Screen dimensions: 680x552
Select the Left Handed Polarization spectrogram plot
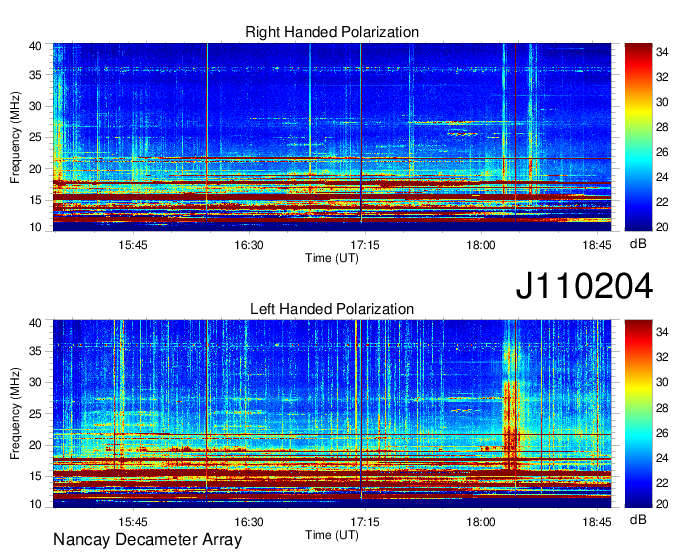(x=332, y=414)
